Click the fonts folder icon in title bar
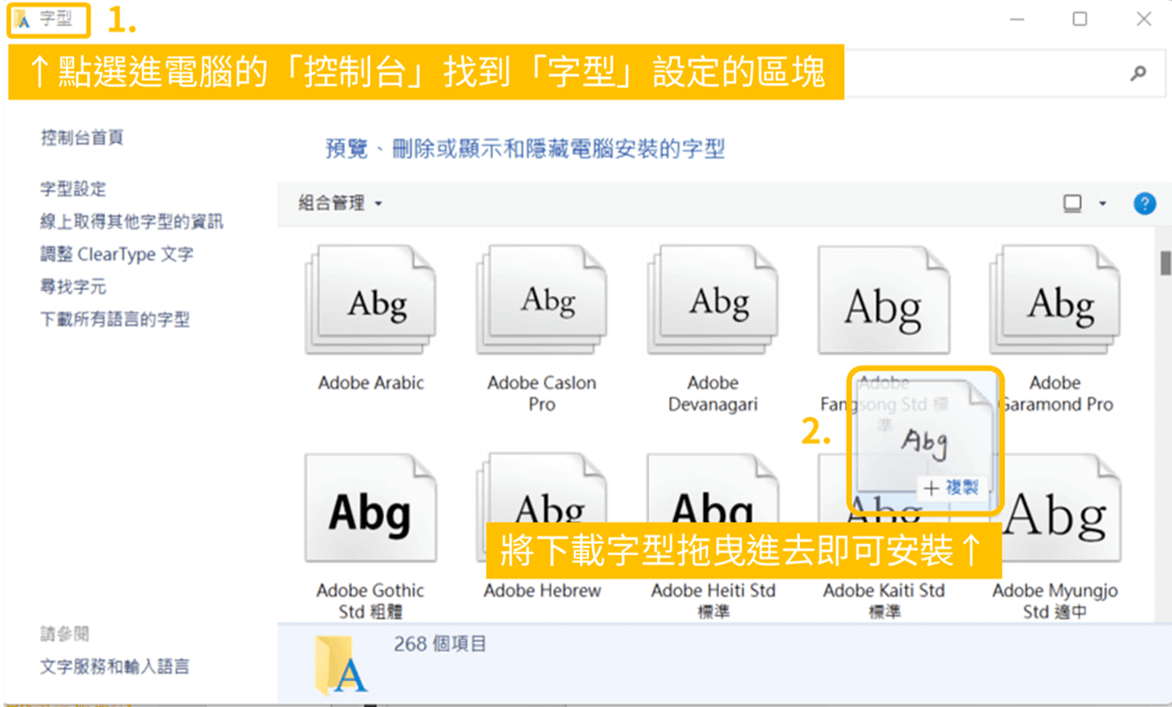This screenshot has width=1172, height=707. [x=23, y=19]
